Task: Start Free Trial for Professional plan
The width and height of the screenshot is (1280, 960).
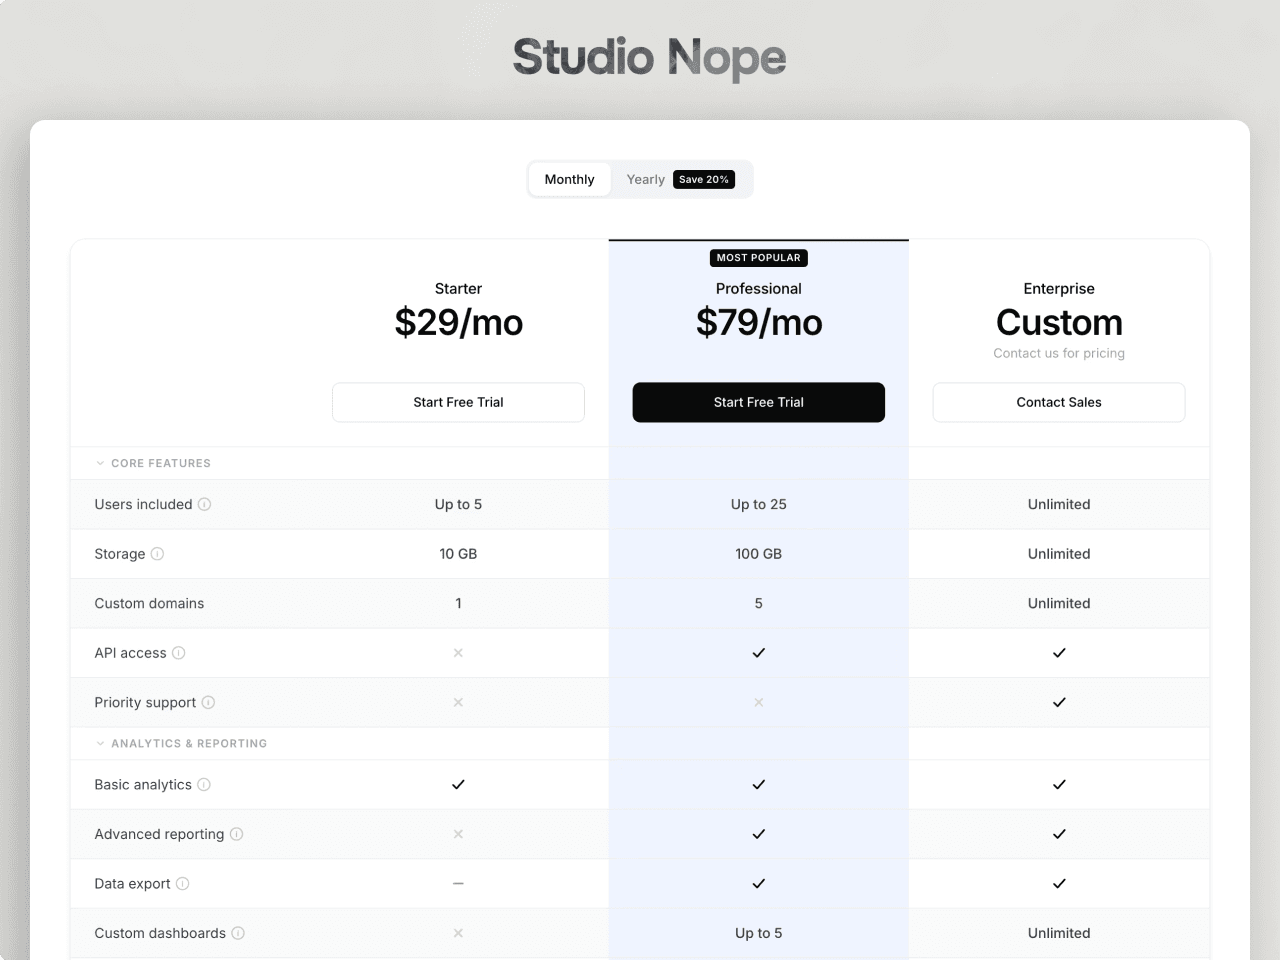Action: click(x=758, y=402)
